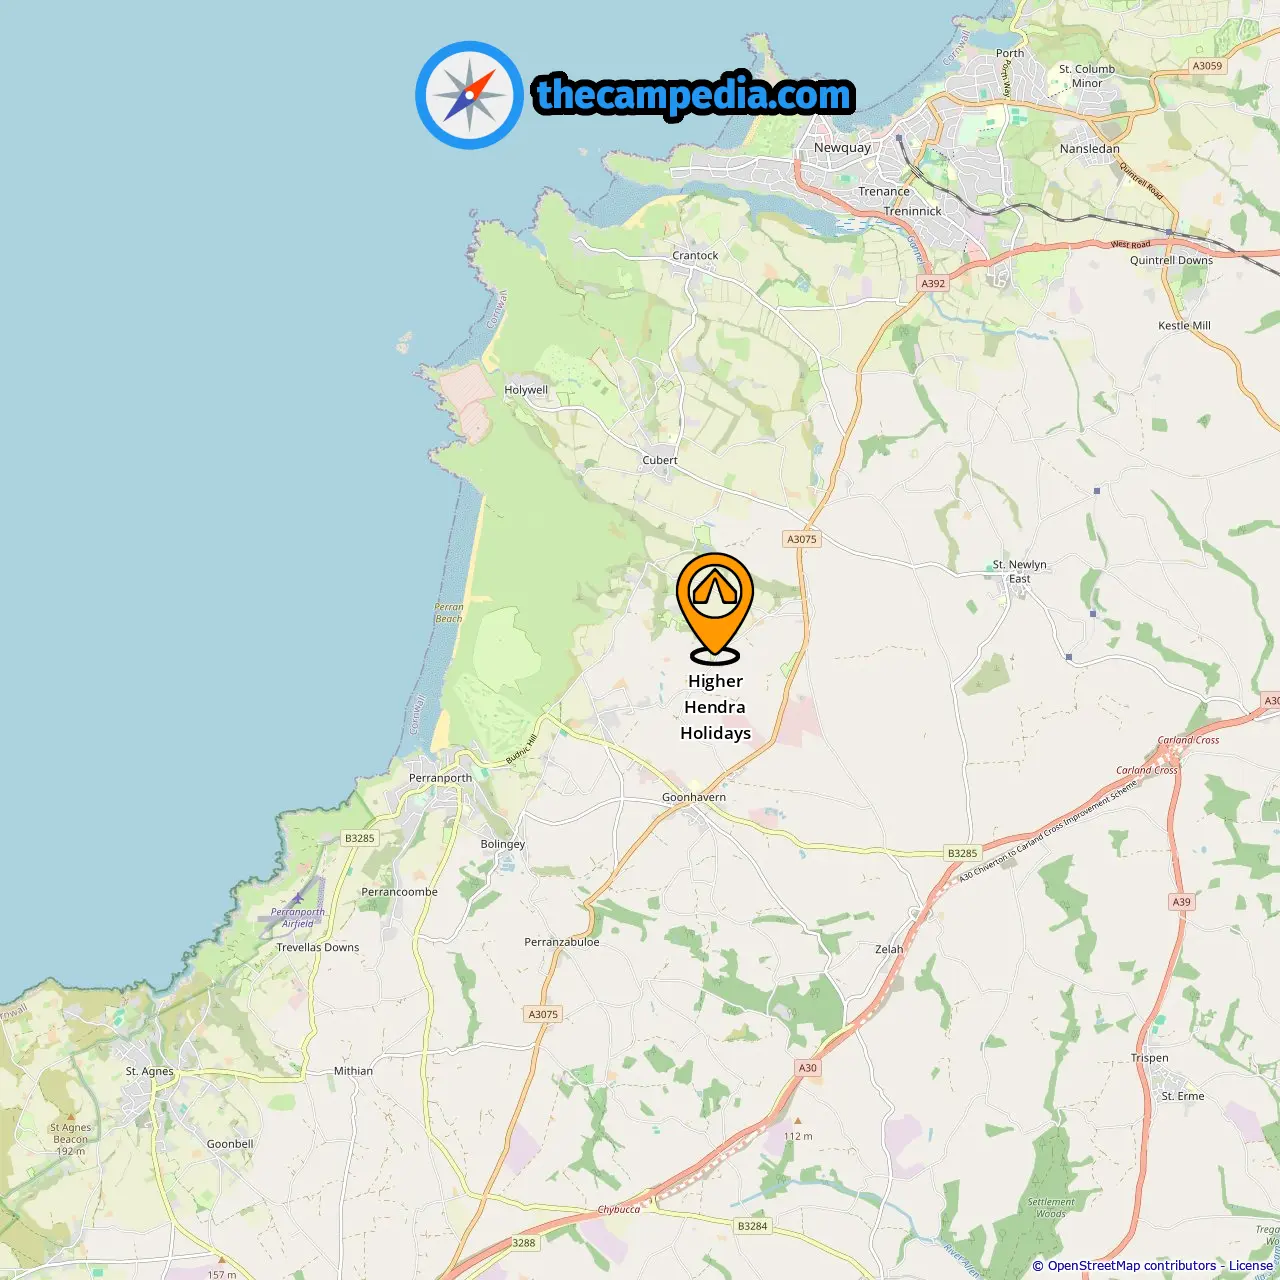Screen dimensions: 1280x1280
Task: Click the A392 road shield near Newquay
Action: [933, 283]
